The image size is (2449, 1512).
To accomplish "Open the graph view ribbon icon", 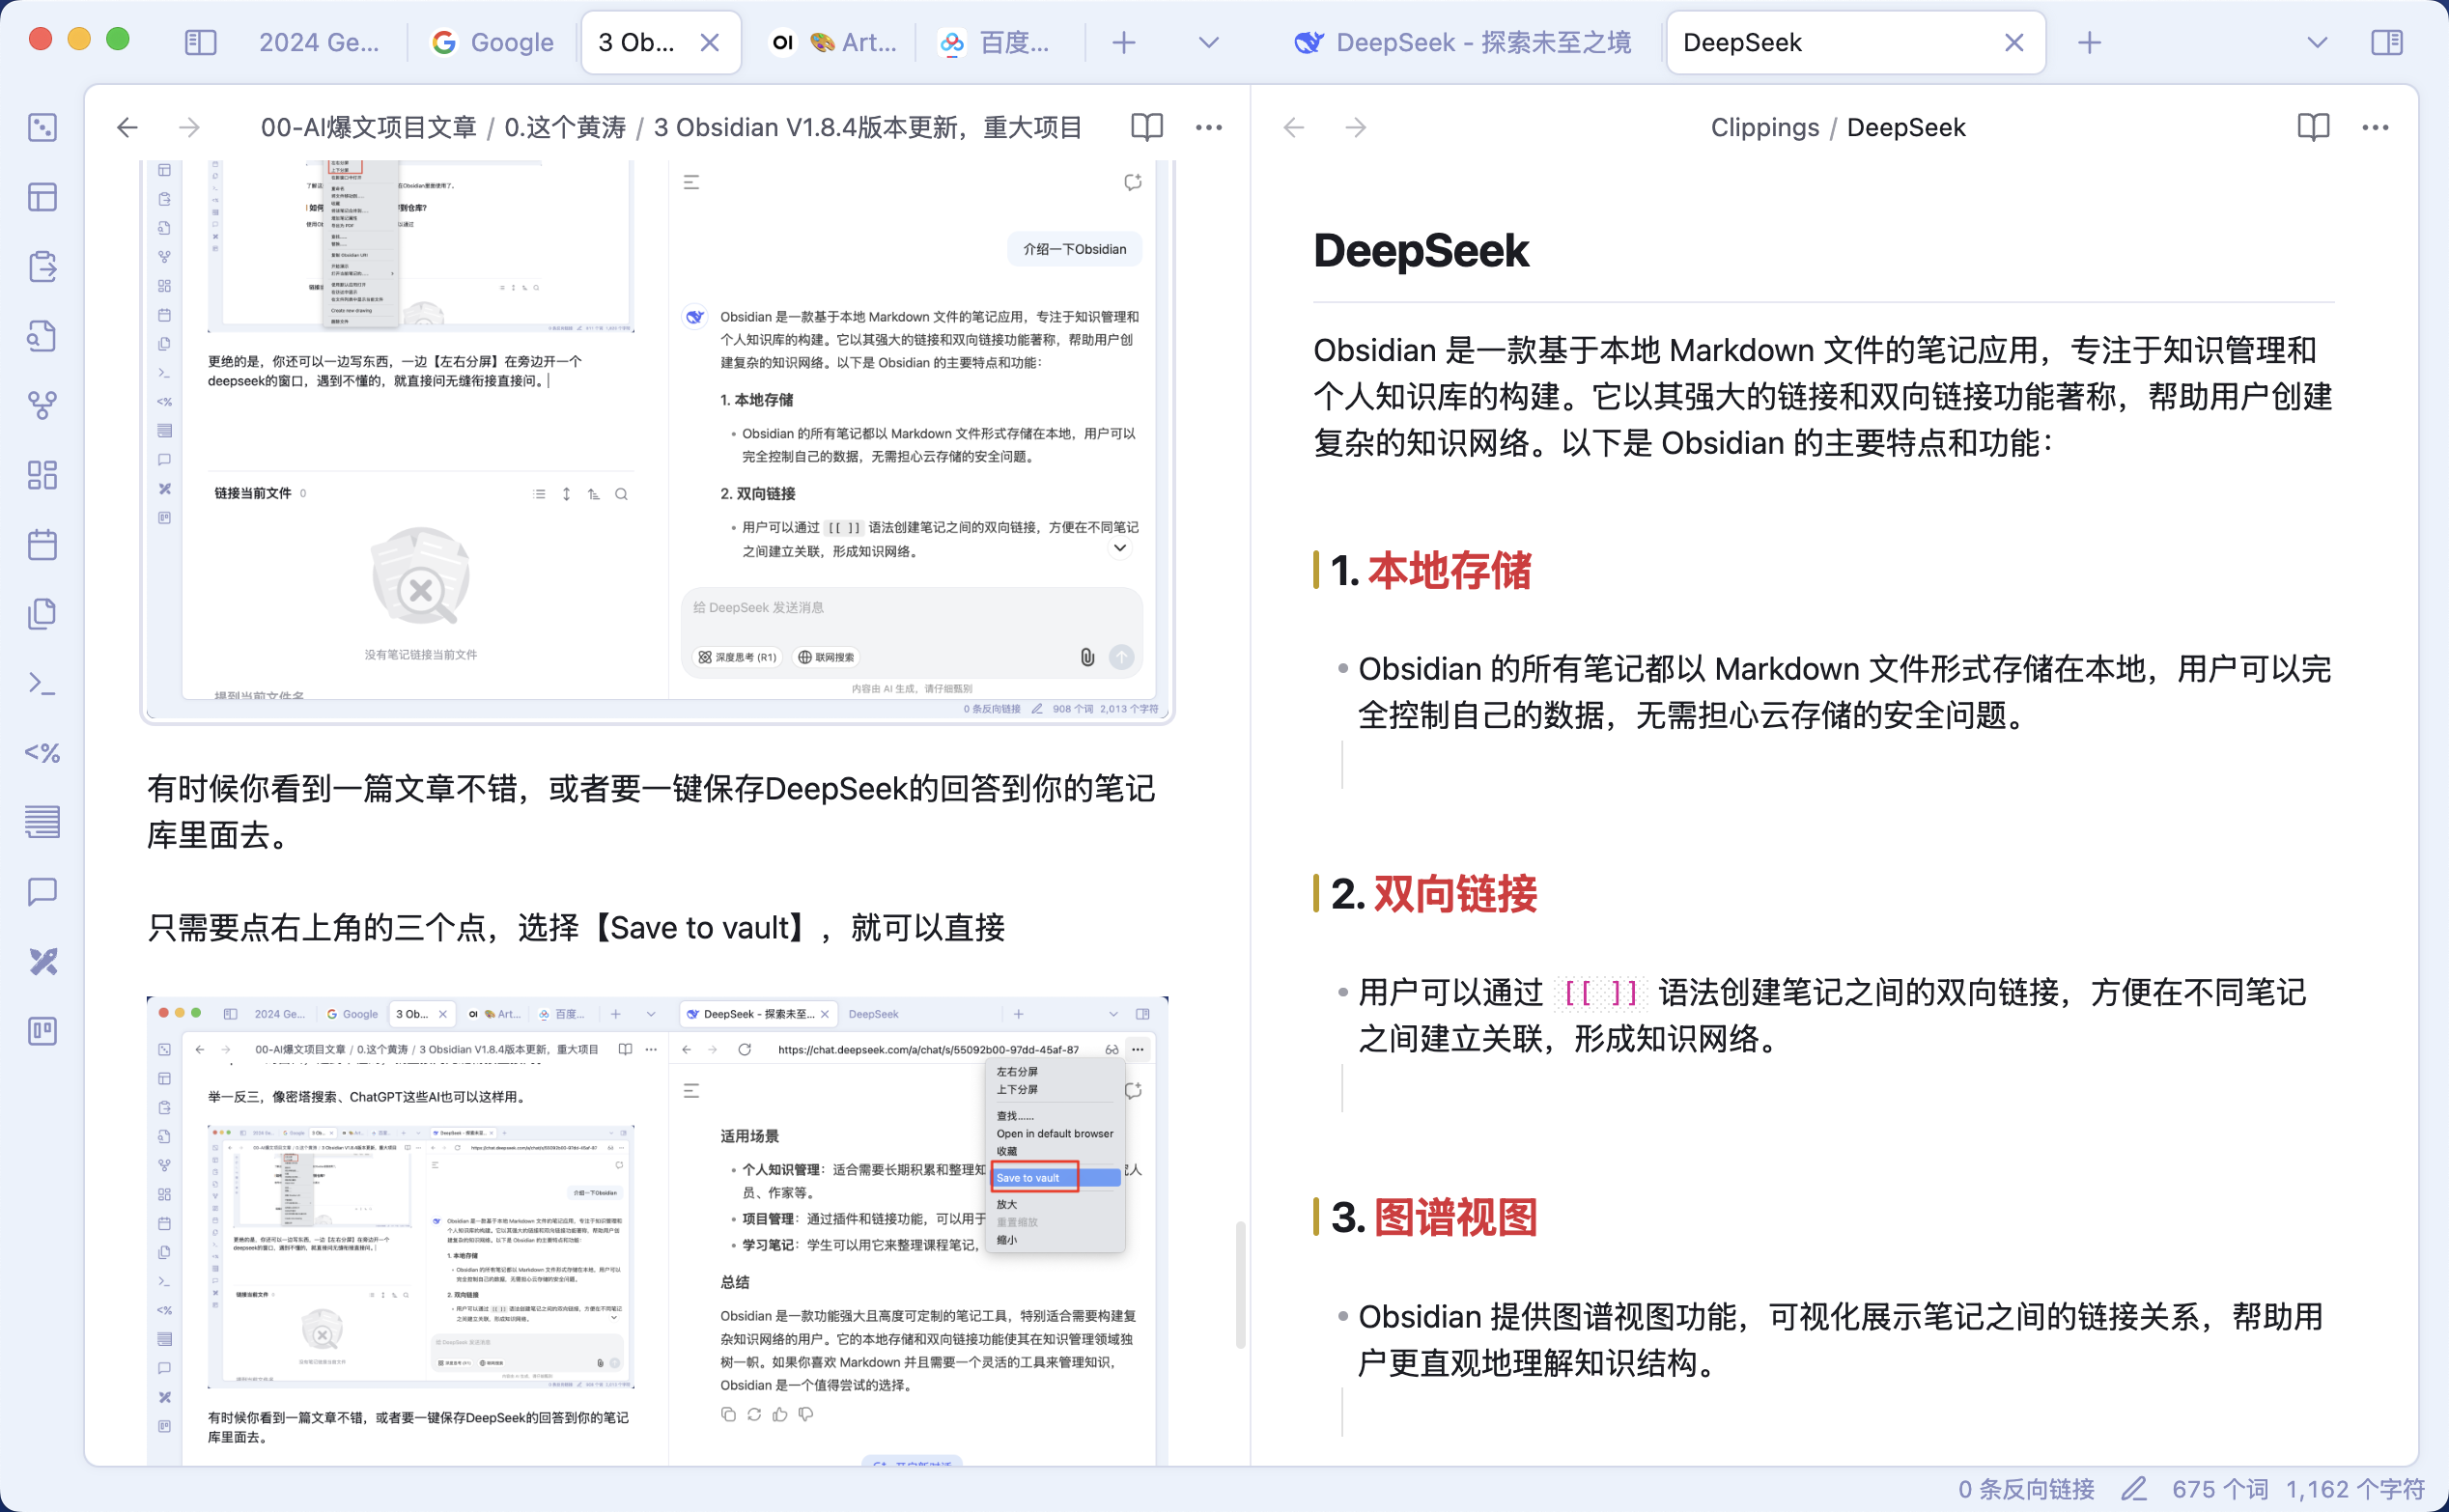I will [42, 405].
